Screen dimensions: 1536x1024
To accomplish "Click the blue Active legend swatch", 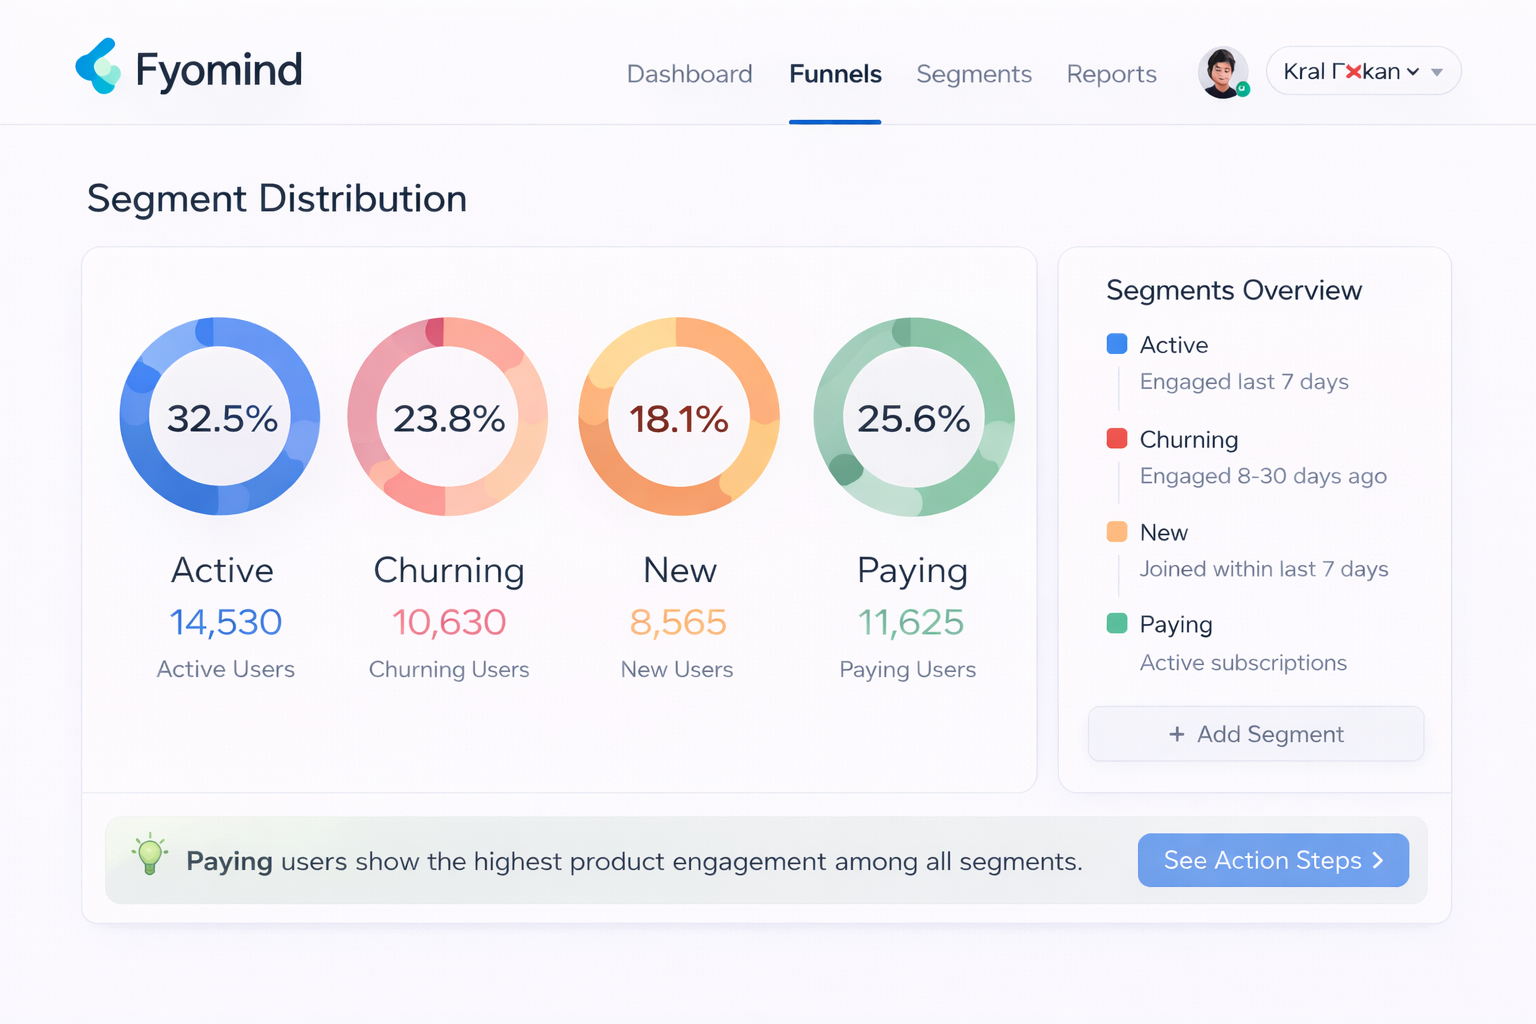I will point(1117,344).
